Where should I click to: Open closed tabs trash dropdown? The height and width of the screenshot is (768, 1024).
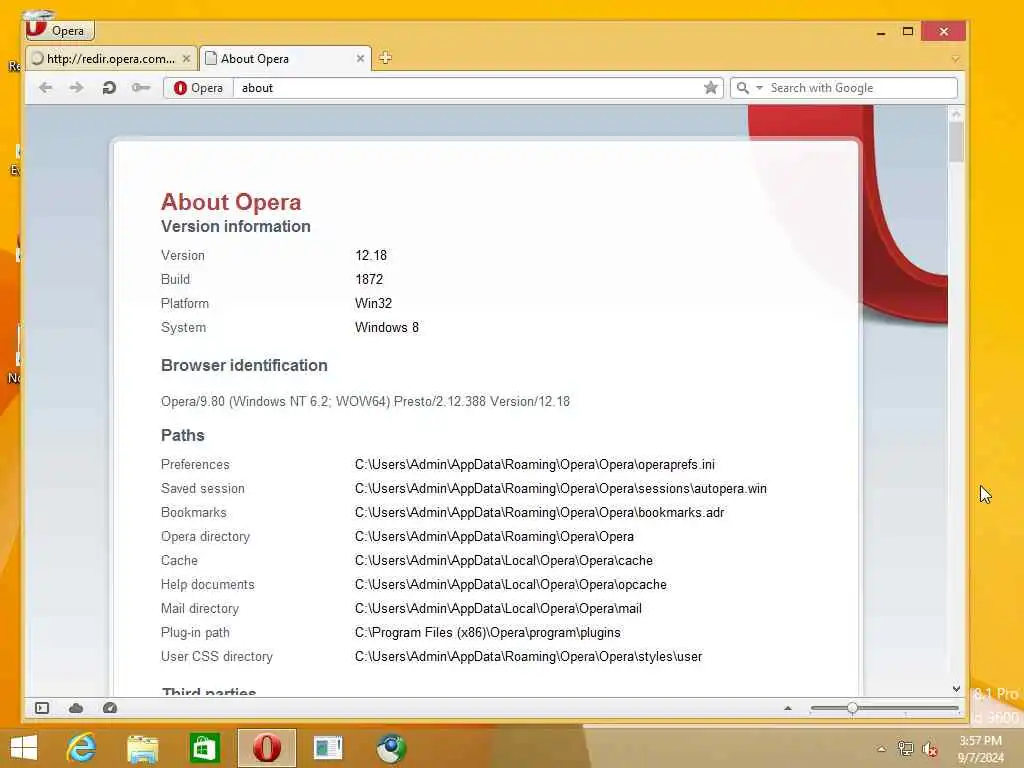tap(955, 59)
